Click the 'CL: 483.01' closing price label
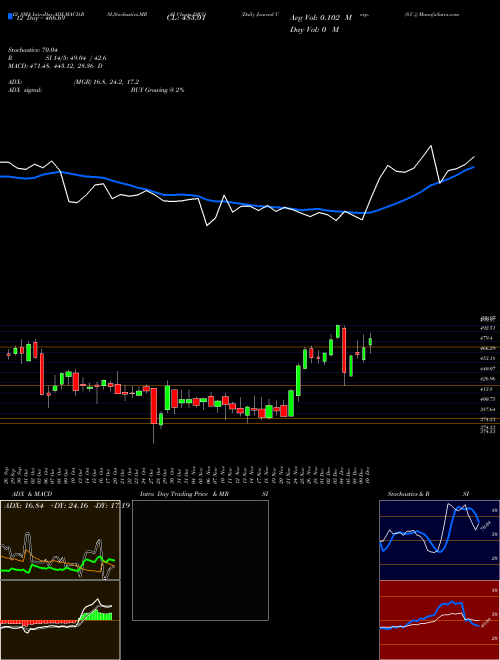 click(188, 18)
